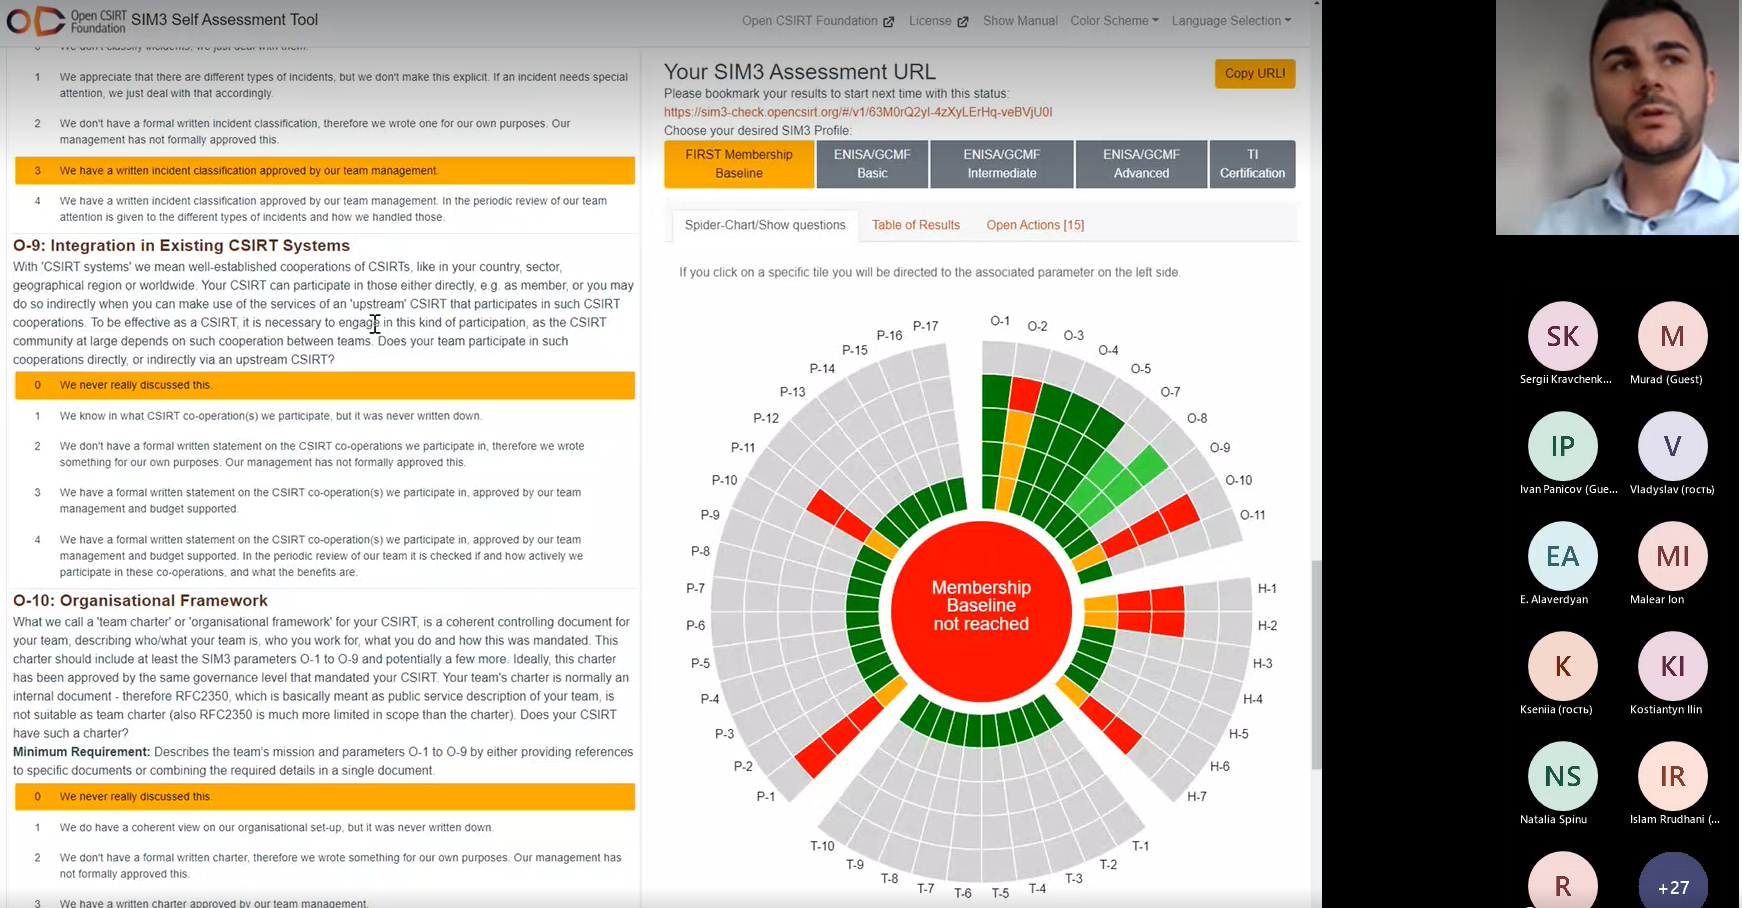Switch to the Table of Results tab
This screenshot has width=1742, height=908.
(x=916, y=225)
